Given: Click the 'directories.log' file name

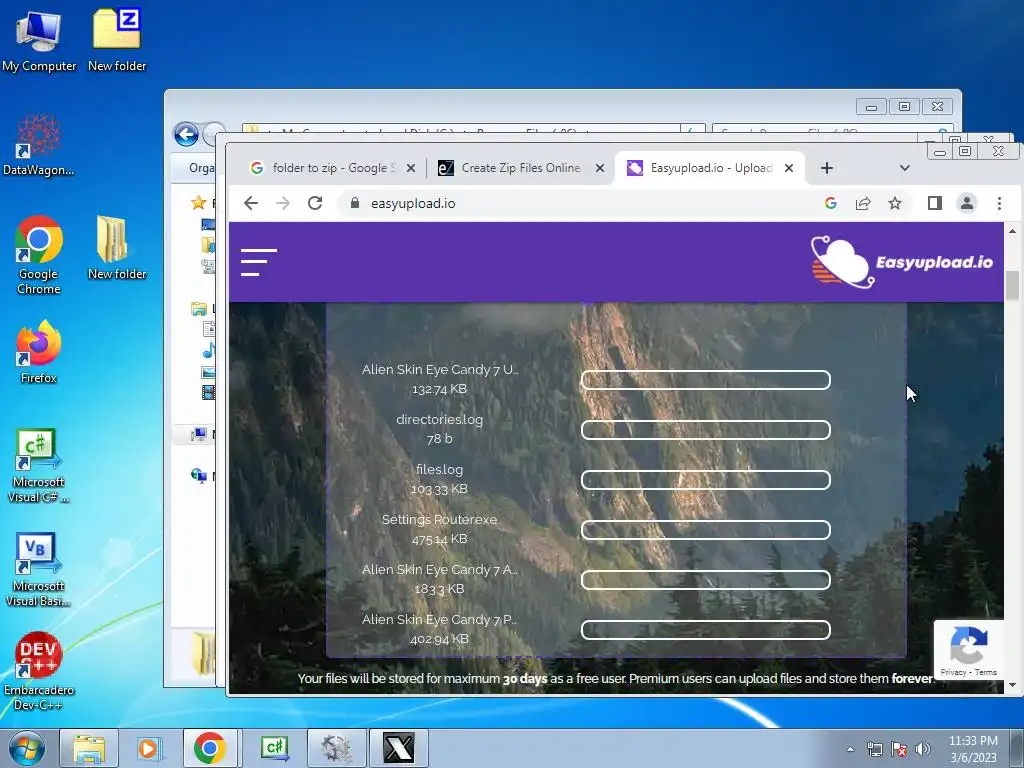Looking at the screenshot, I should (440, 419).
